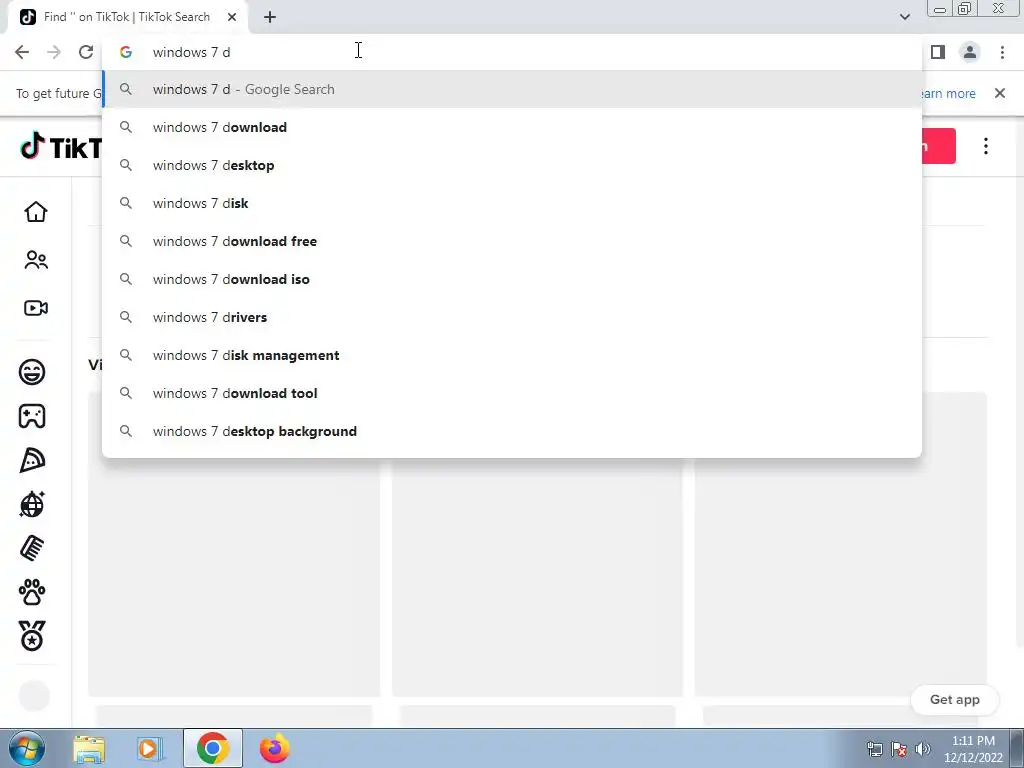1024x768 pixels.
Task: Open the Chrome three-dot menu
Action: pyautogui.click(x=1002, y=52)
